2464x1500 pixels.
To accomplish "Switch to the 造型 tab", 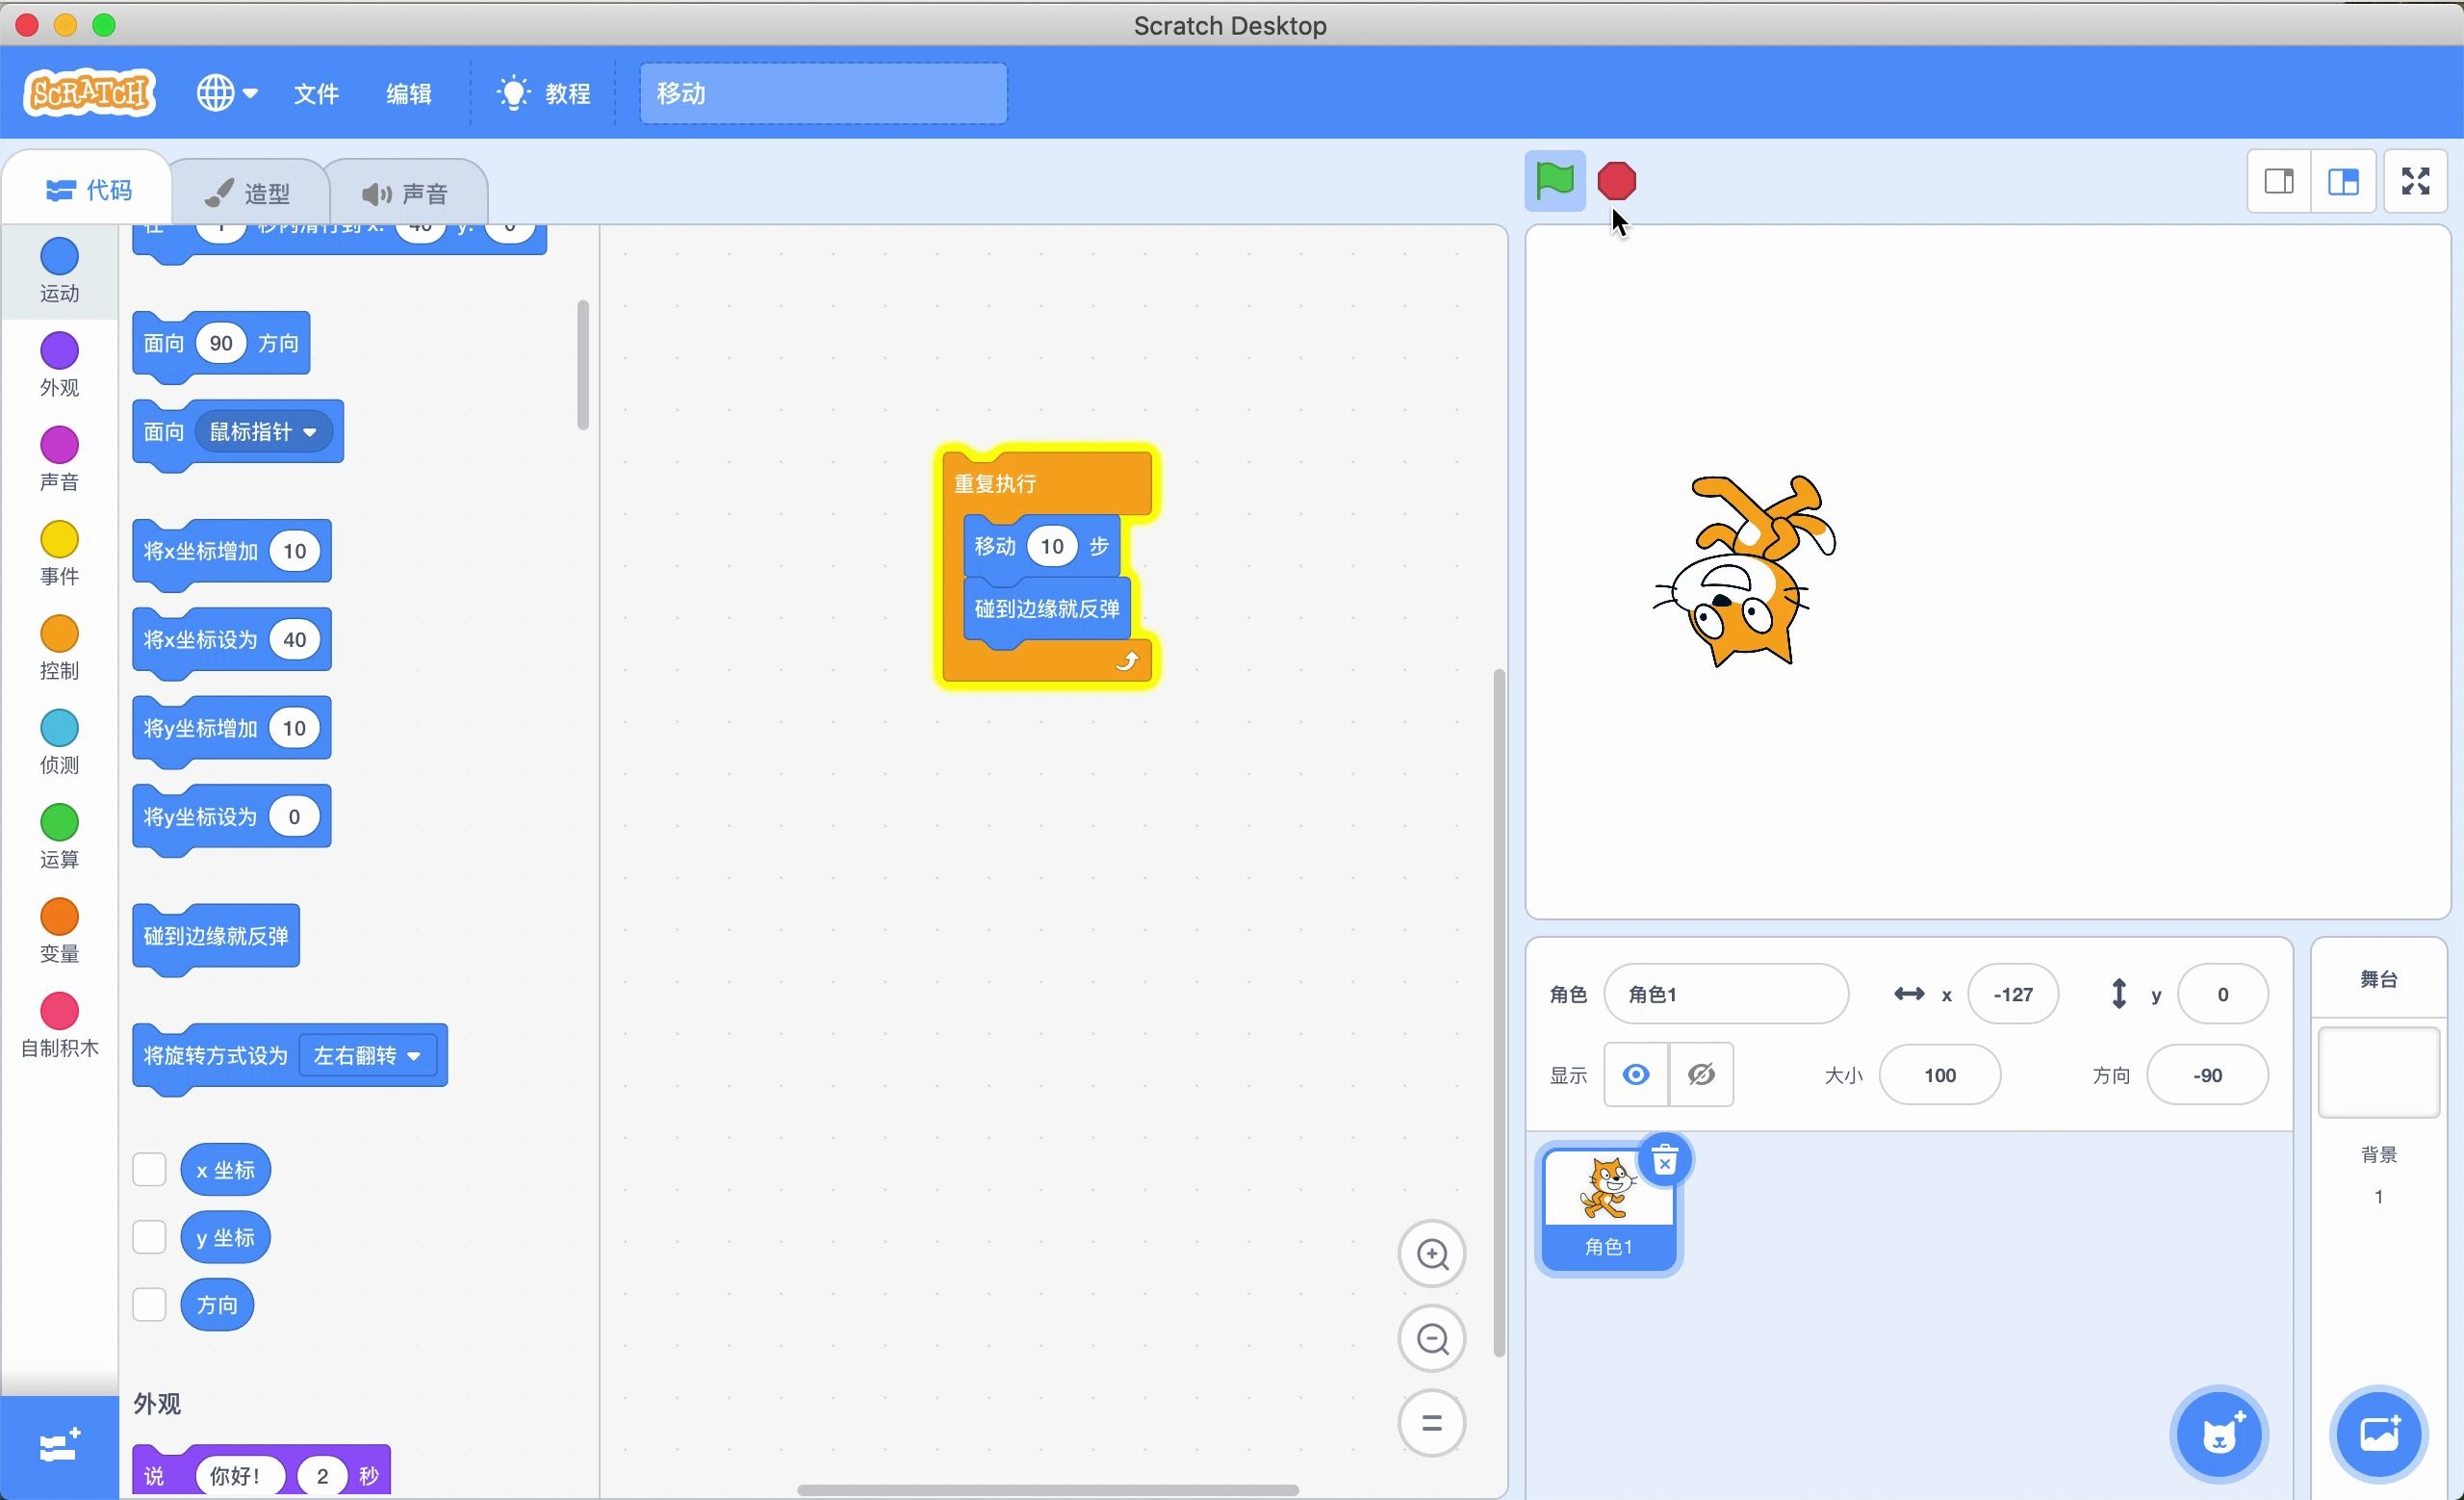I will point(248,190).
